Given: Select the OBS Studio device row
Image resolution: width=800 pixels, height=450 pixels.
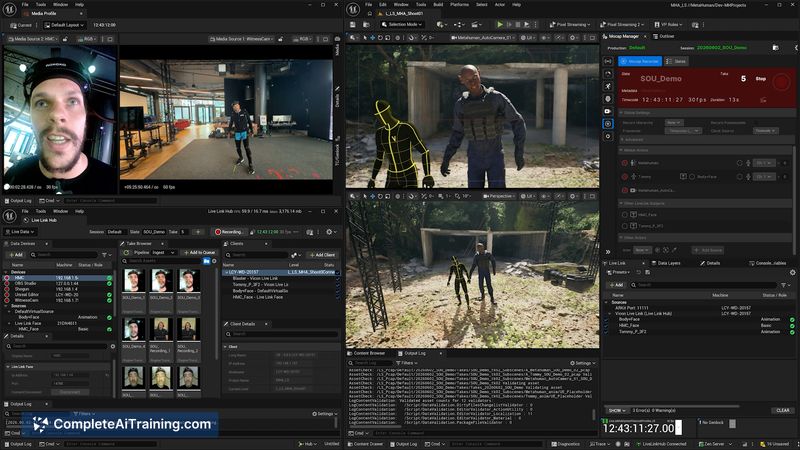Looking at the screenshot, I should pyautogui.click(x=59, y=283).
